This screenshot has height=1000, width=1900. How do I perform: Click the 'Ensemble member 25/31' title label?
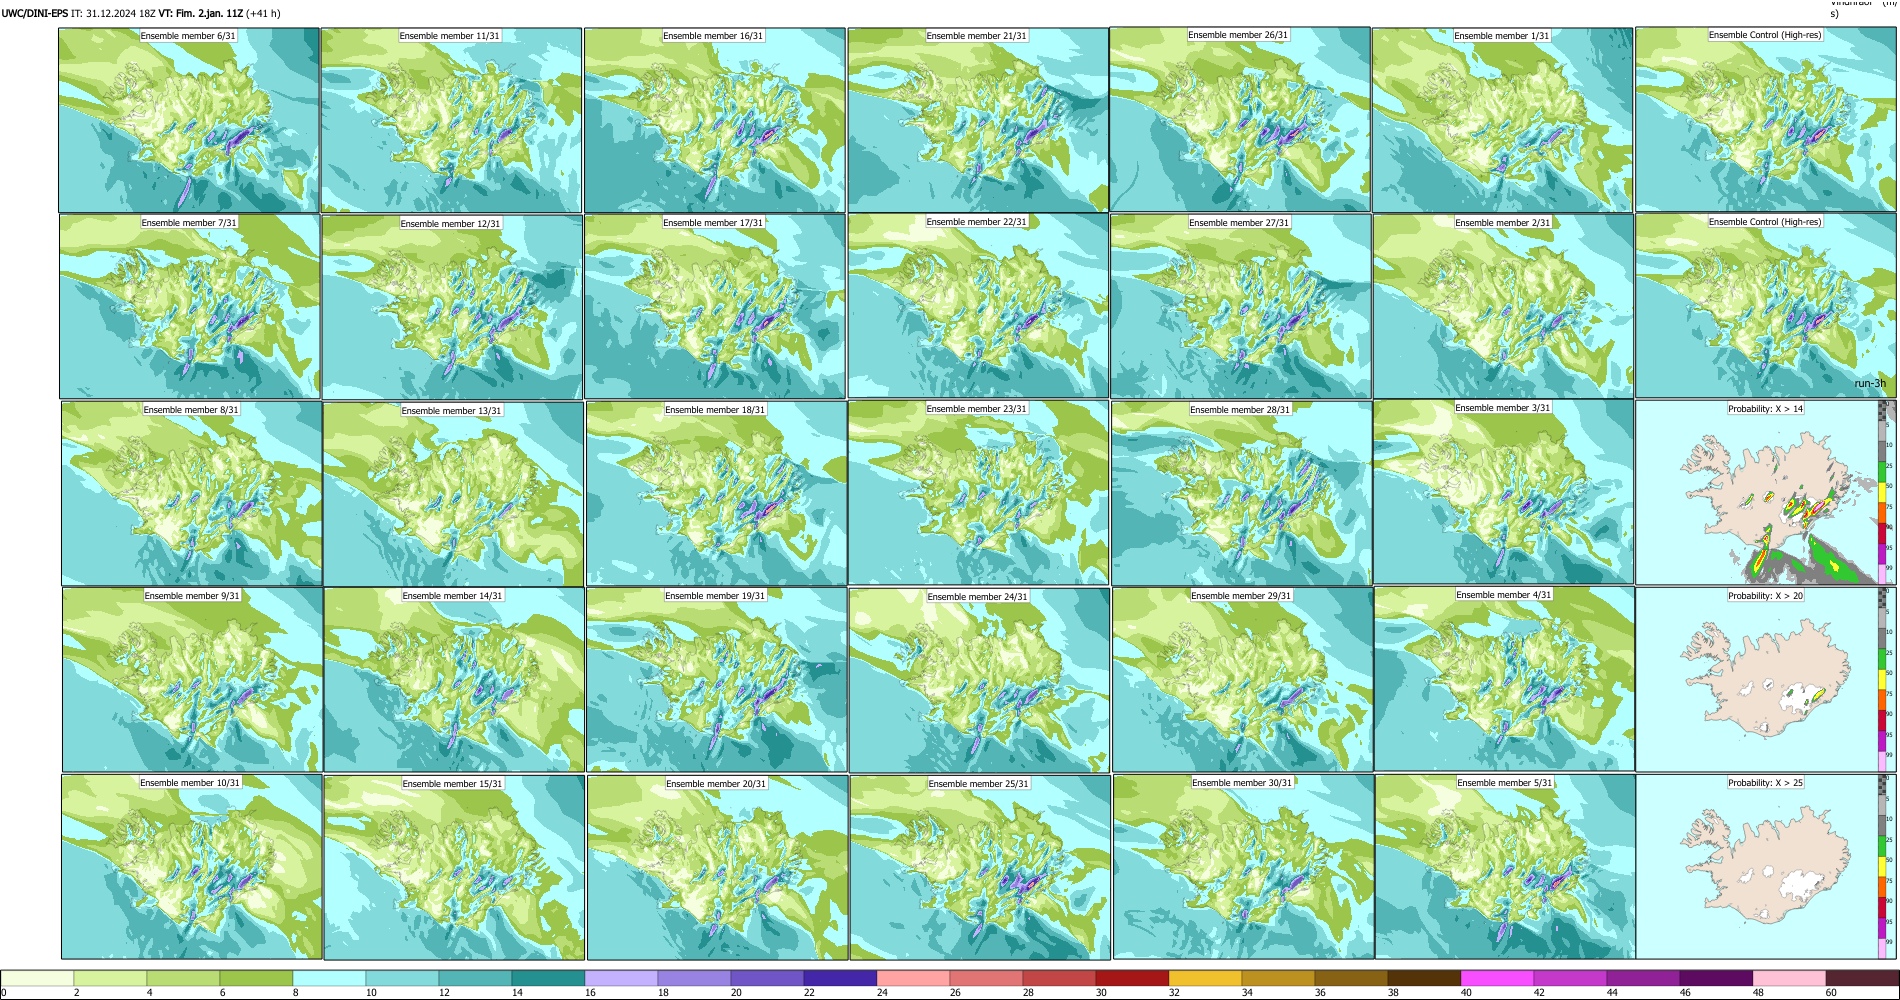click(979, 783)
